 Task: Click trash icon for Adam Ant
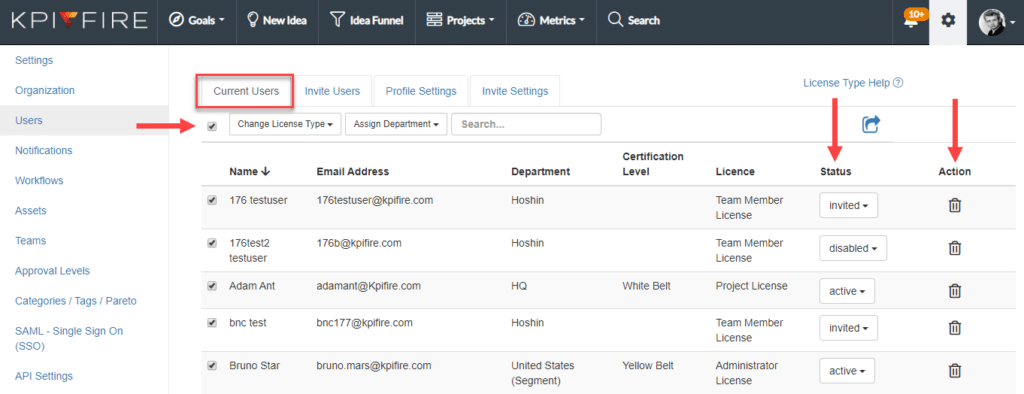click(x=954, y=291)
